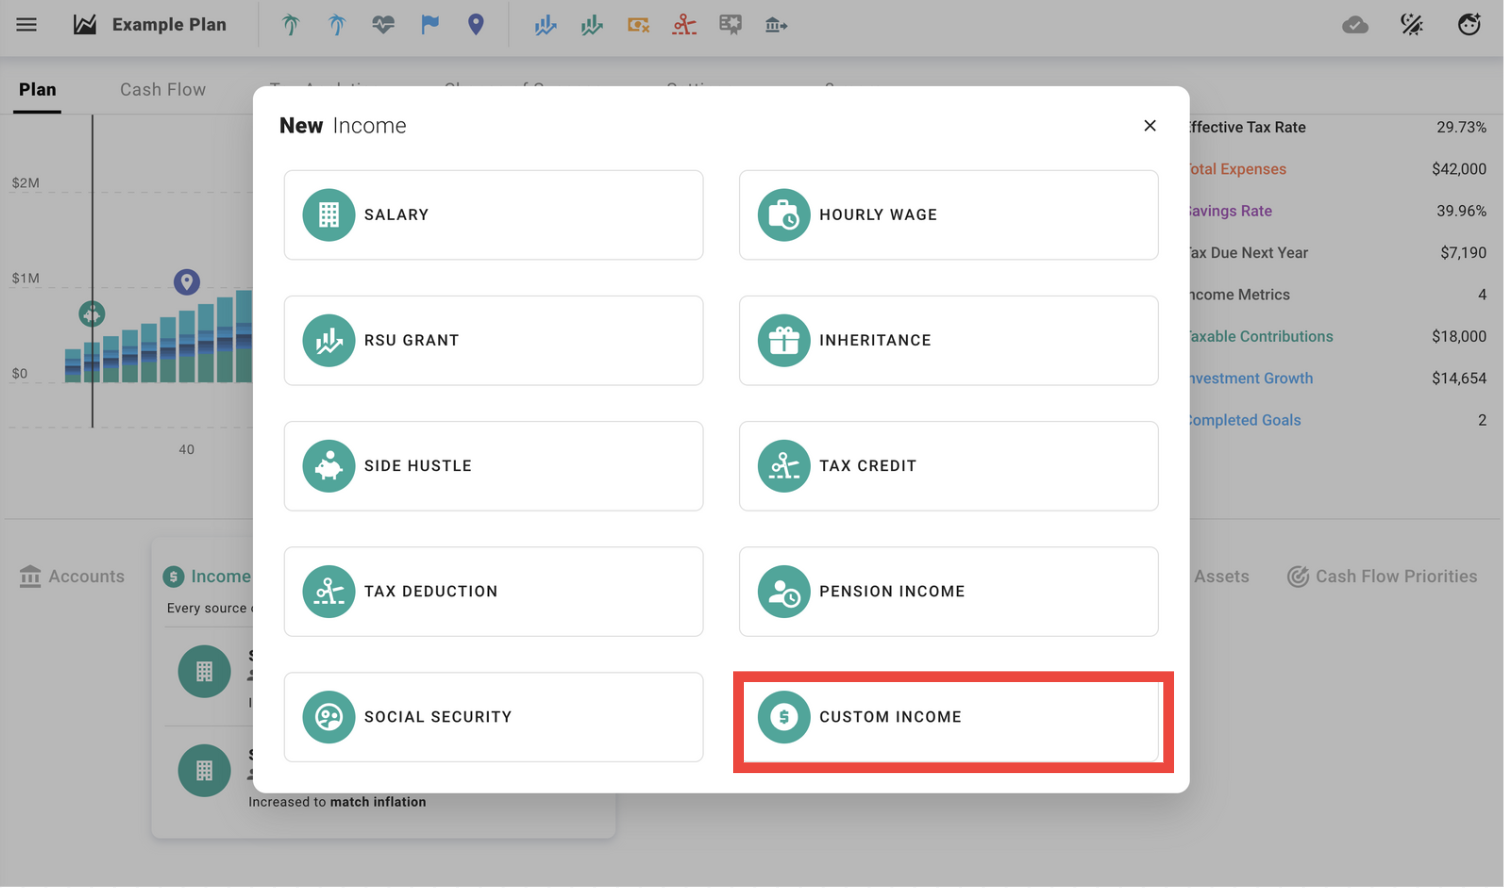
Task: Switch to the Cash Flow tab
Action: 162,89
